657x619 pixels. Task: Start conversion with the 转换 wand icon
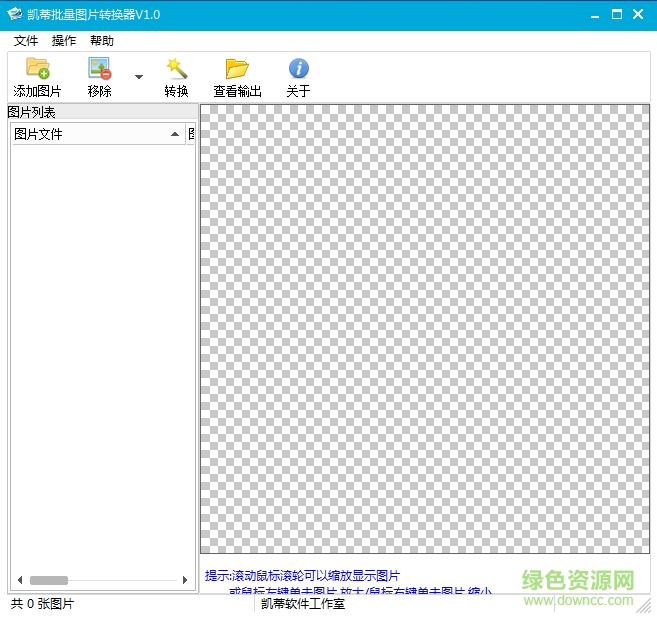176,69
